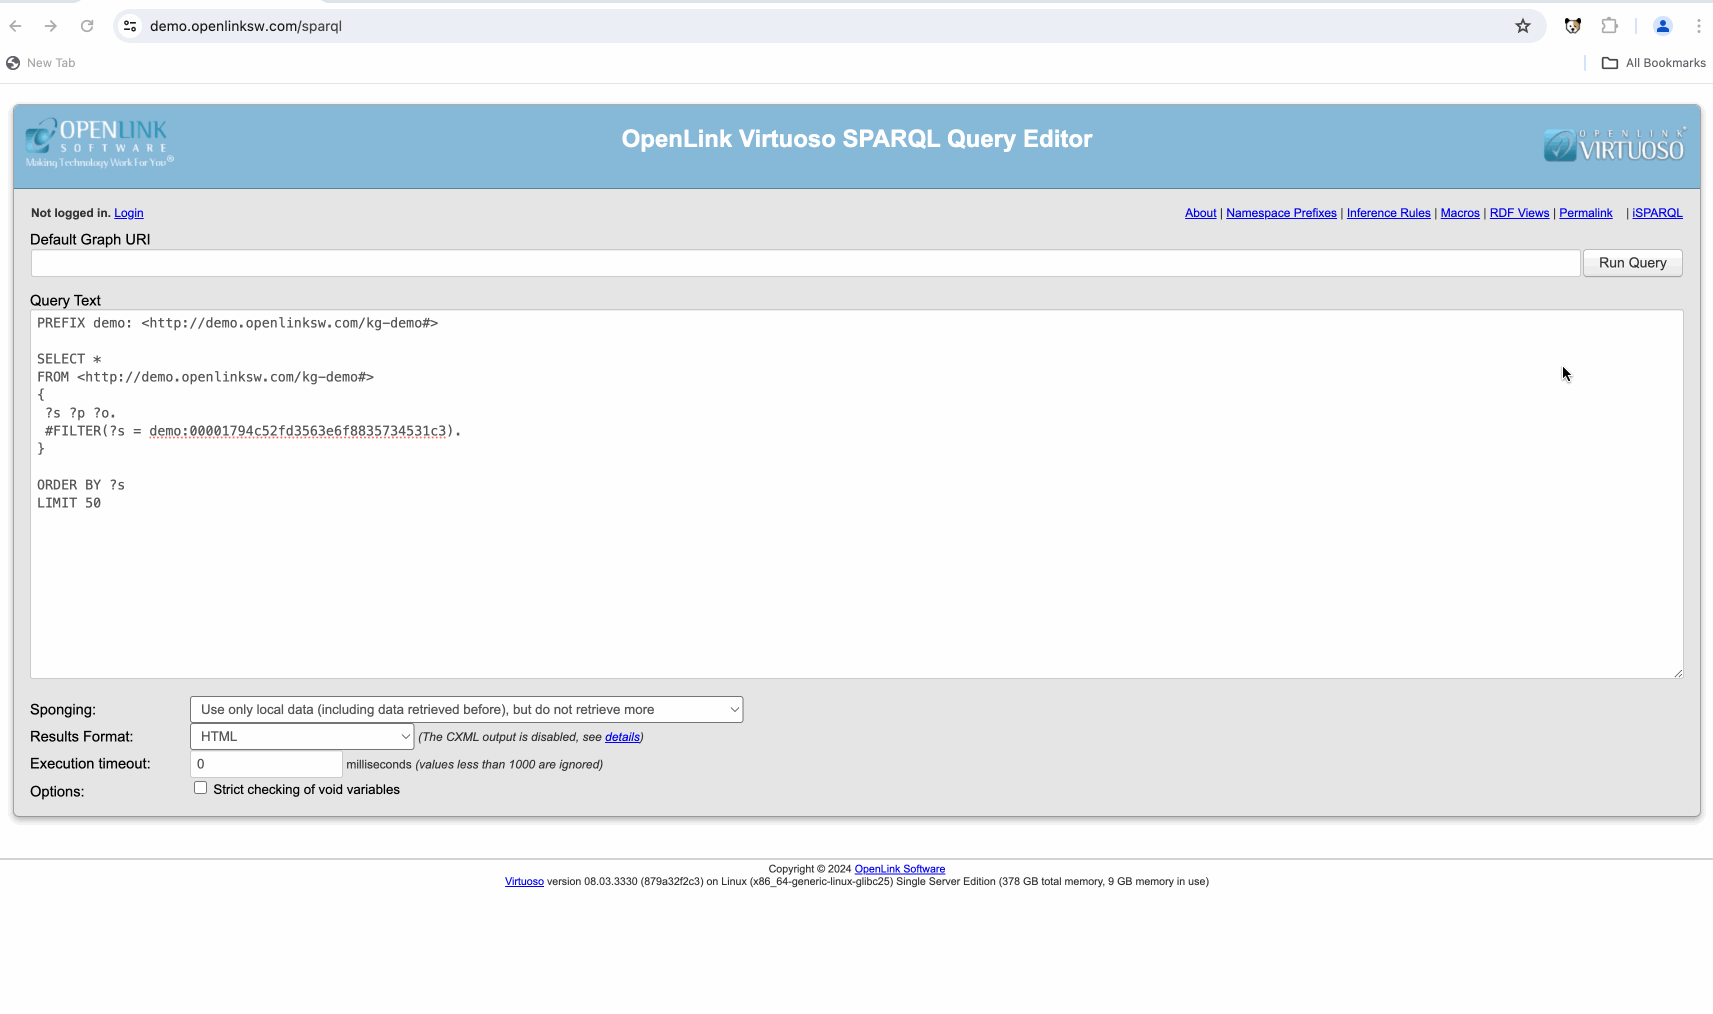The image size is (1713, 1014).
Task: Open the Chrome profile avatar
Action: click(x=1662, y=26)
